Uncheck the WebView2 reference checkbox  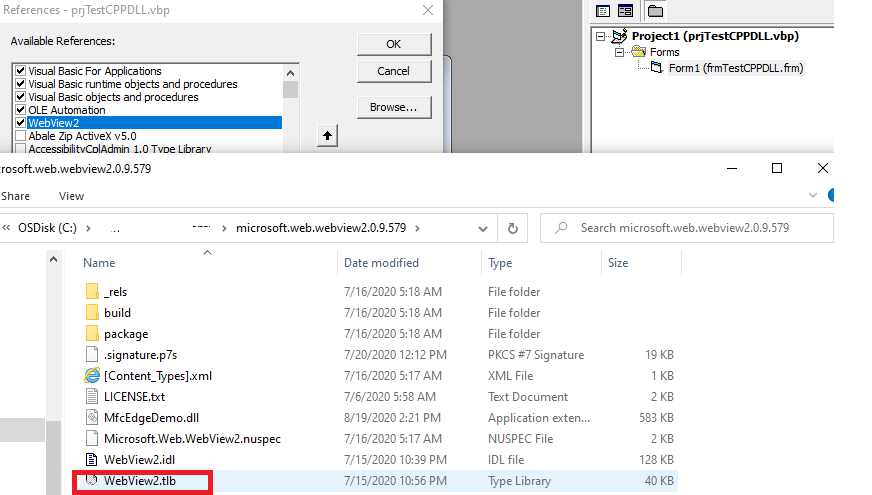click(x=21, y=122)
